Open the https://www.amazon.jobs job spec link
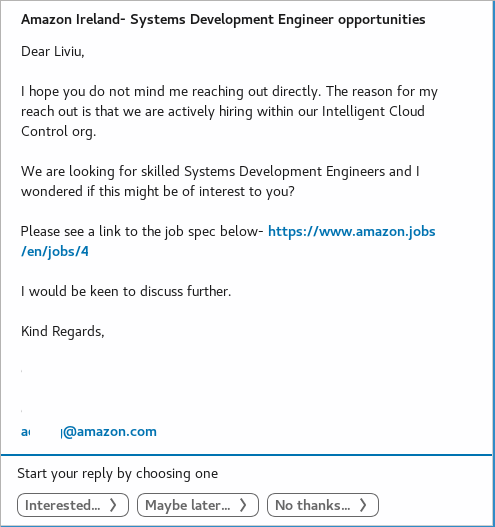This screenshot has width=495, height=527. pos(352,231)
